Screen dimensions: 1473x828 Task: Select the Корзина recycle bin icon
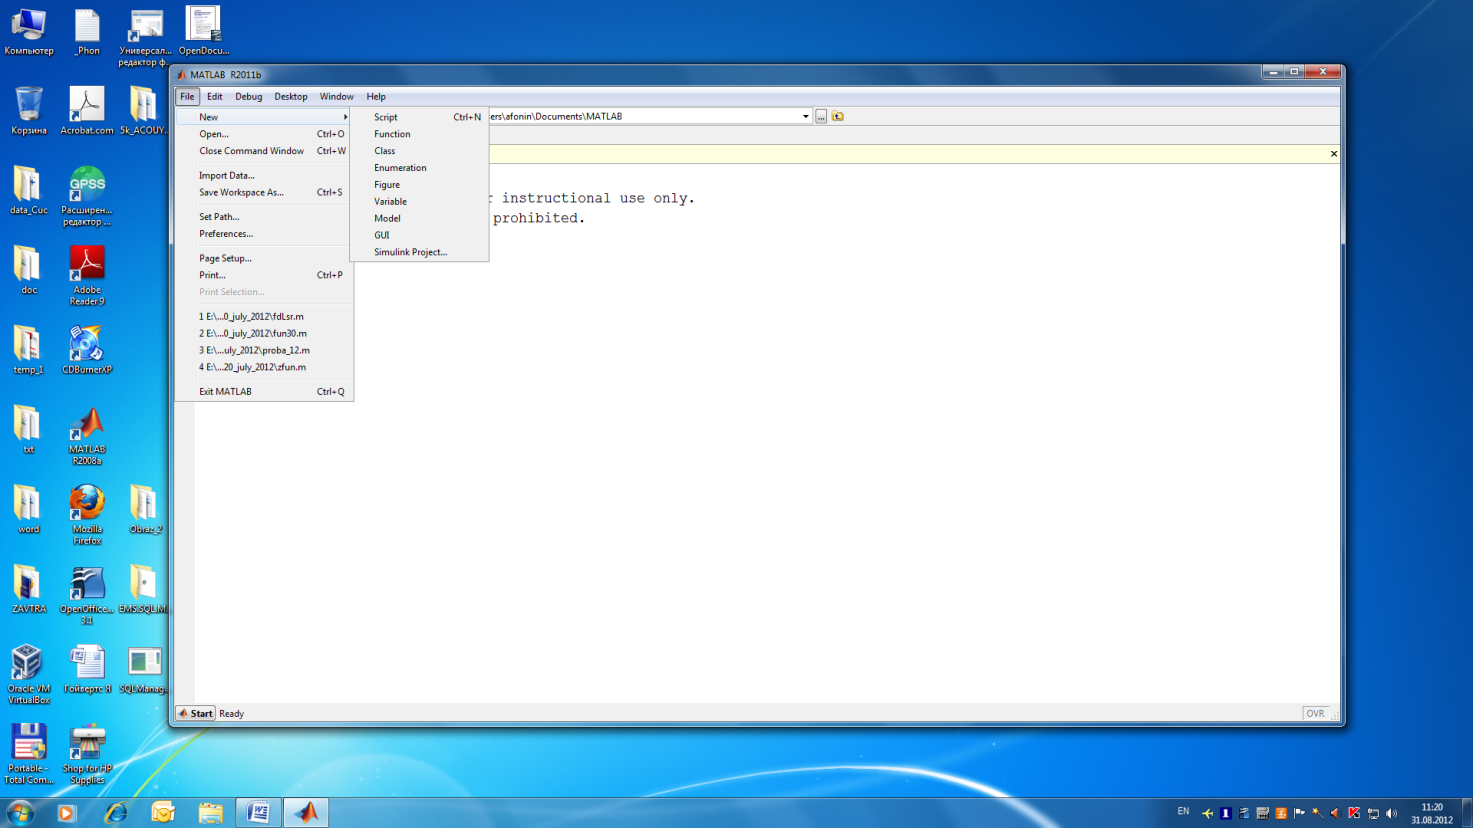[x=29, y=111]
